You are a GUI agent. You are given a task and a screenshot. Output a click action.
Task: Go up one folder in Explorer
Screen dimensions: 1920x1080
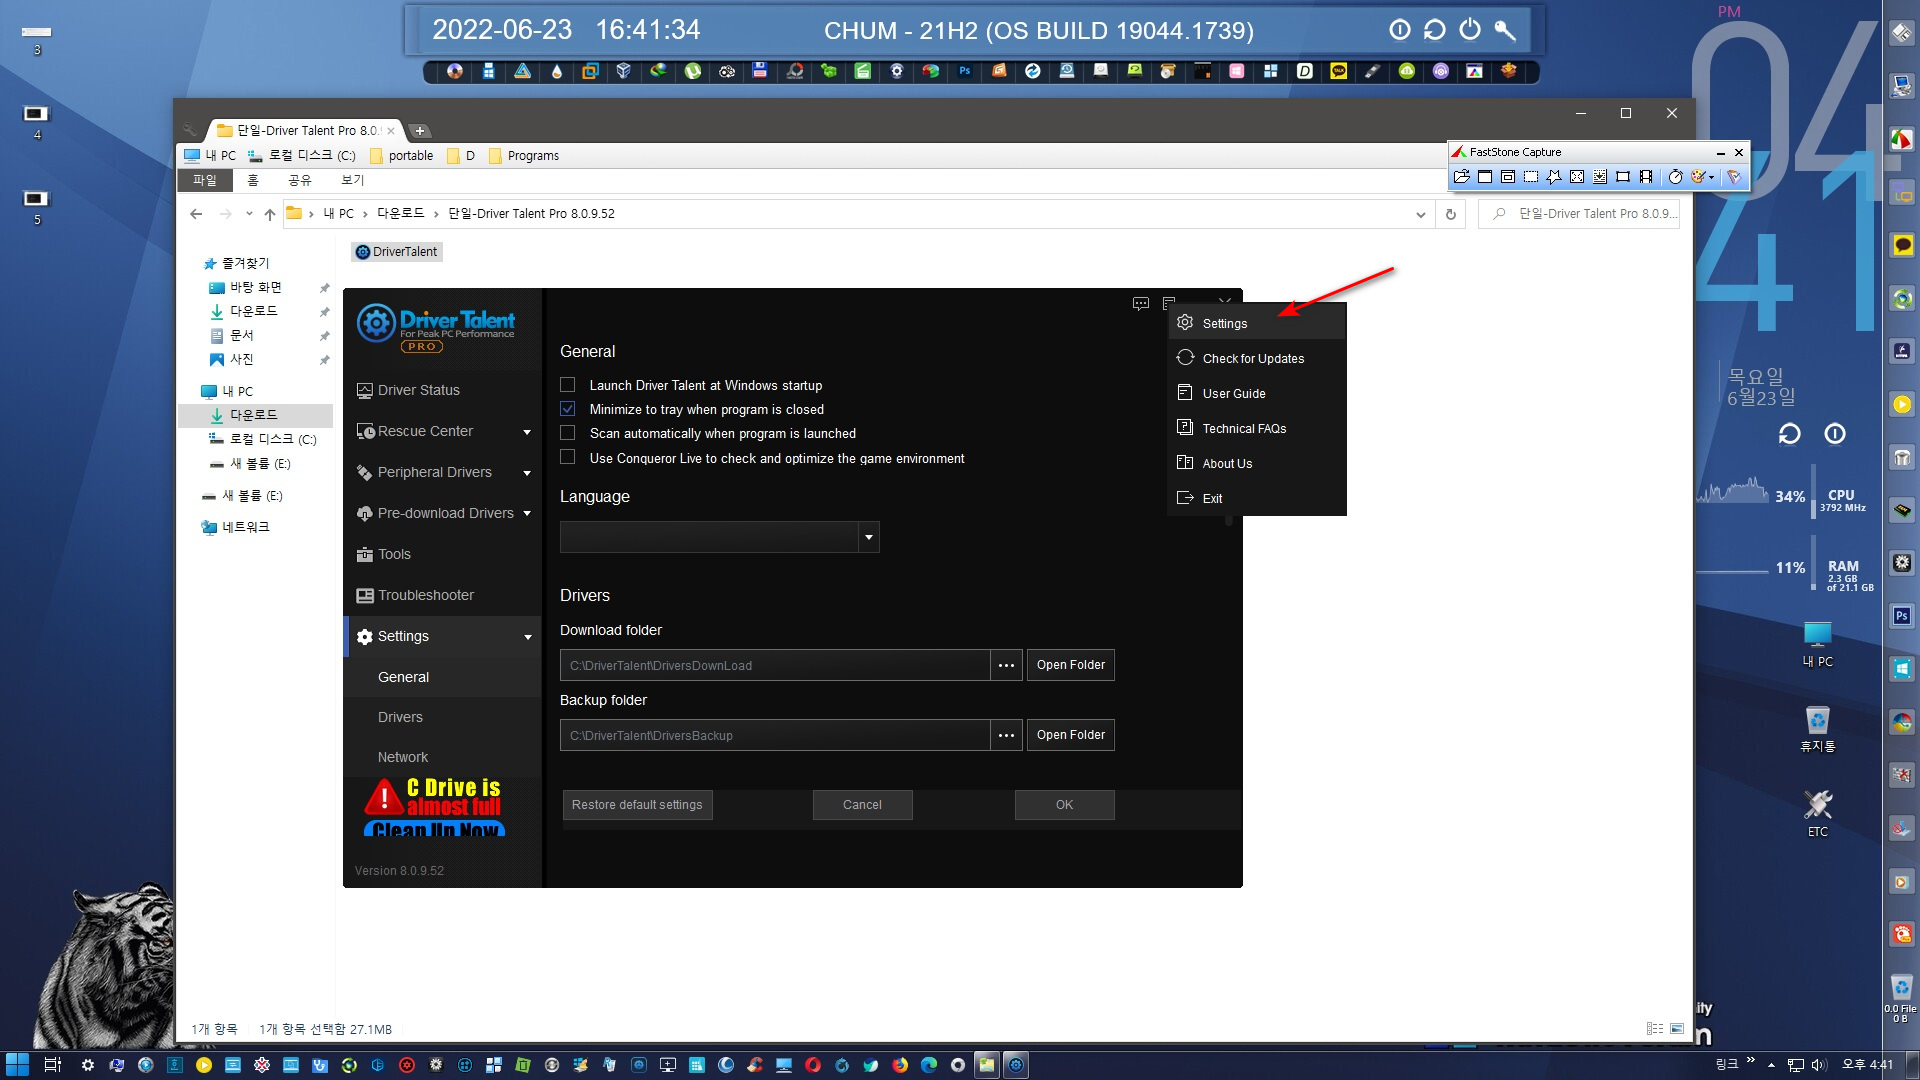coord(270,214)
